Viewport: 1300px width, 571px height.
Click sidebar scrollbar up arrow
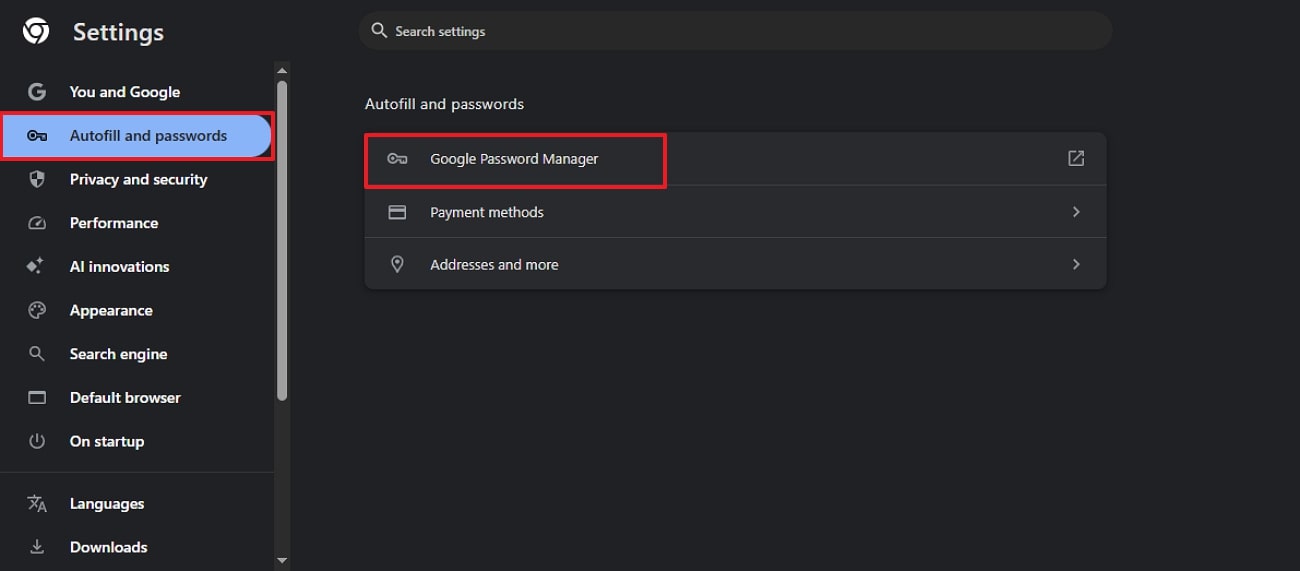(282, 70)
